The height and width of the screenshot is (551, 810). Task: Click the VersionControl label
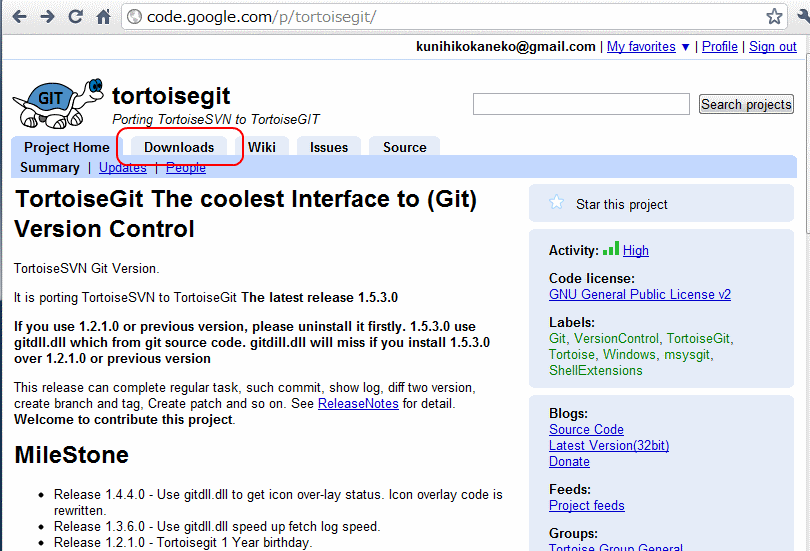tap(616, 338)
